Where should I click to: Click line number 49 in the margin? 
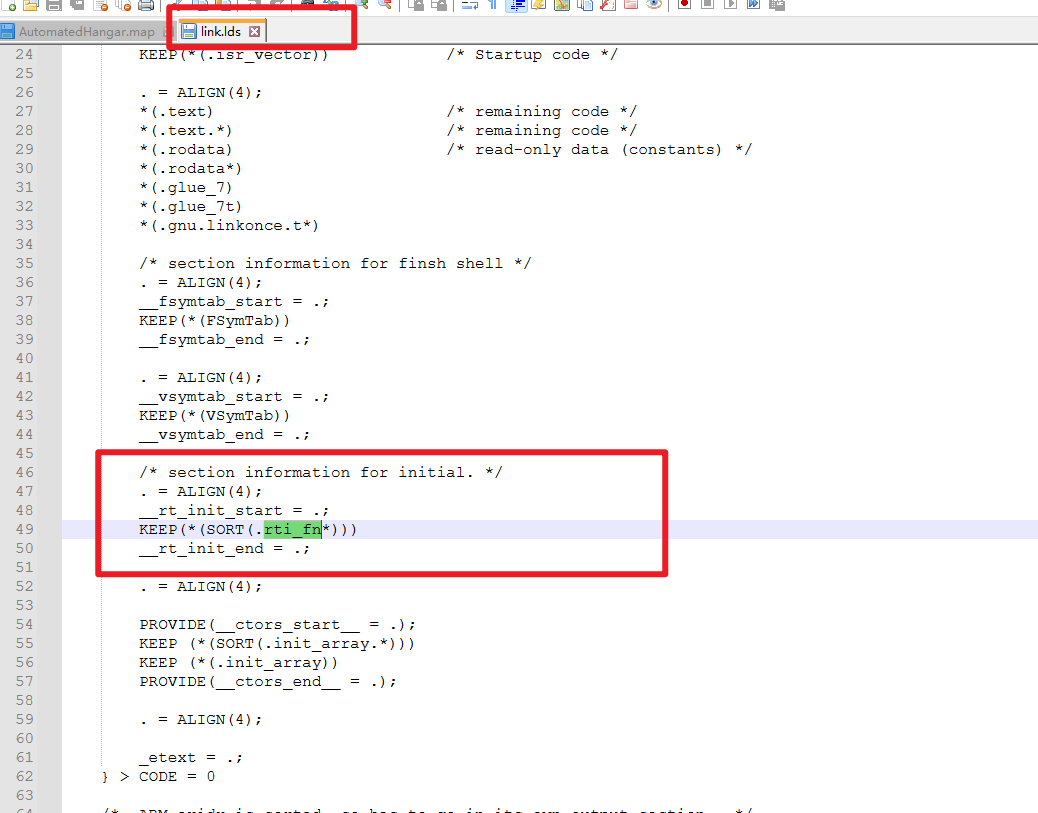(x=25, y=529)
